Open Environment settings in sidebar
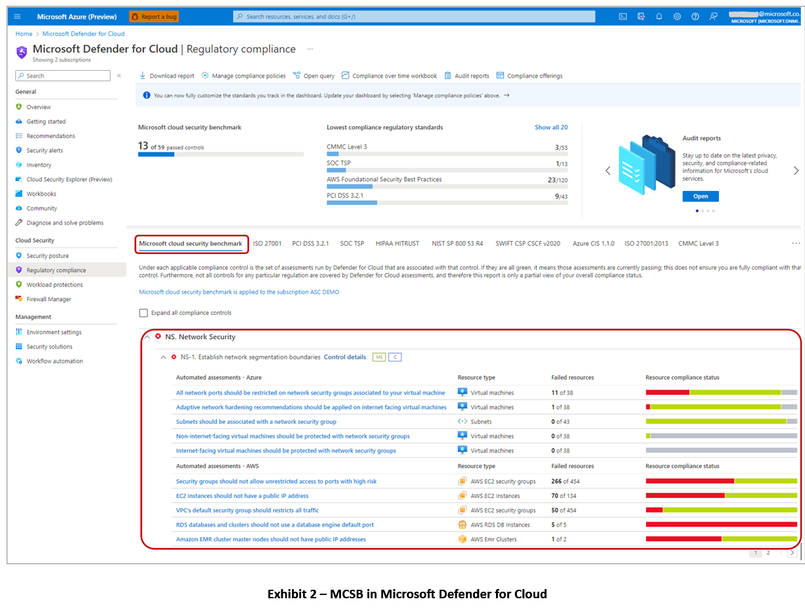805x612 pixels. [x=54, y=332]
